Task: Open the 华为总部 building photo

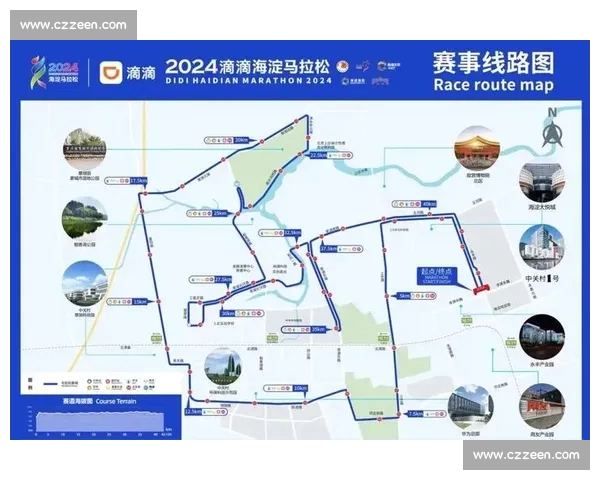Action: click(470, 407)
